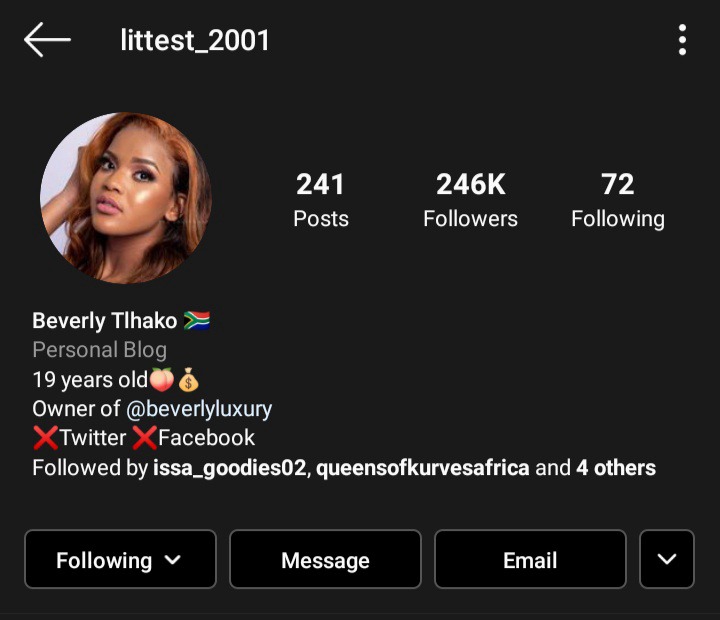Tap the back arrow icon
720x620 pixels.
(47, 39)
